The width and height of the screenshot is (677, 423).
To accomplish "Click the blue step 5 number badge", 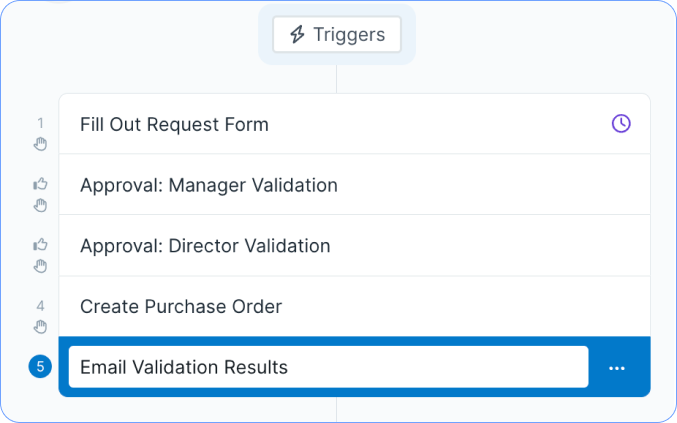I will (40, 367).
